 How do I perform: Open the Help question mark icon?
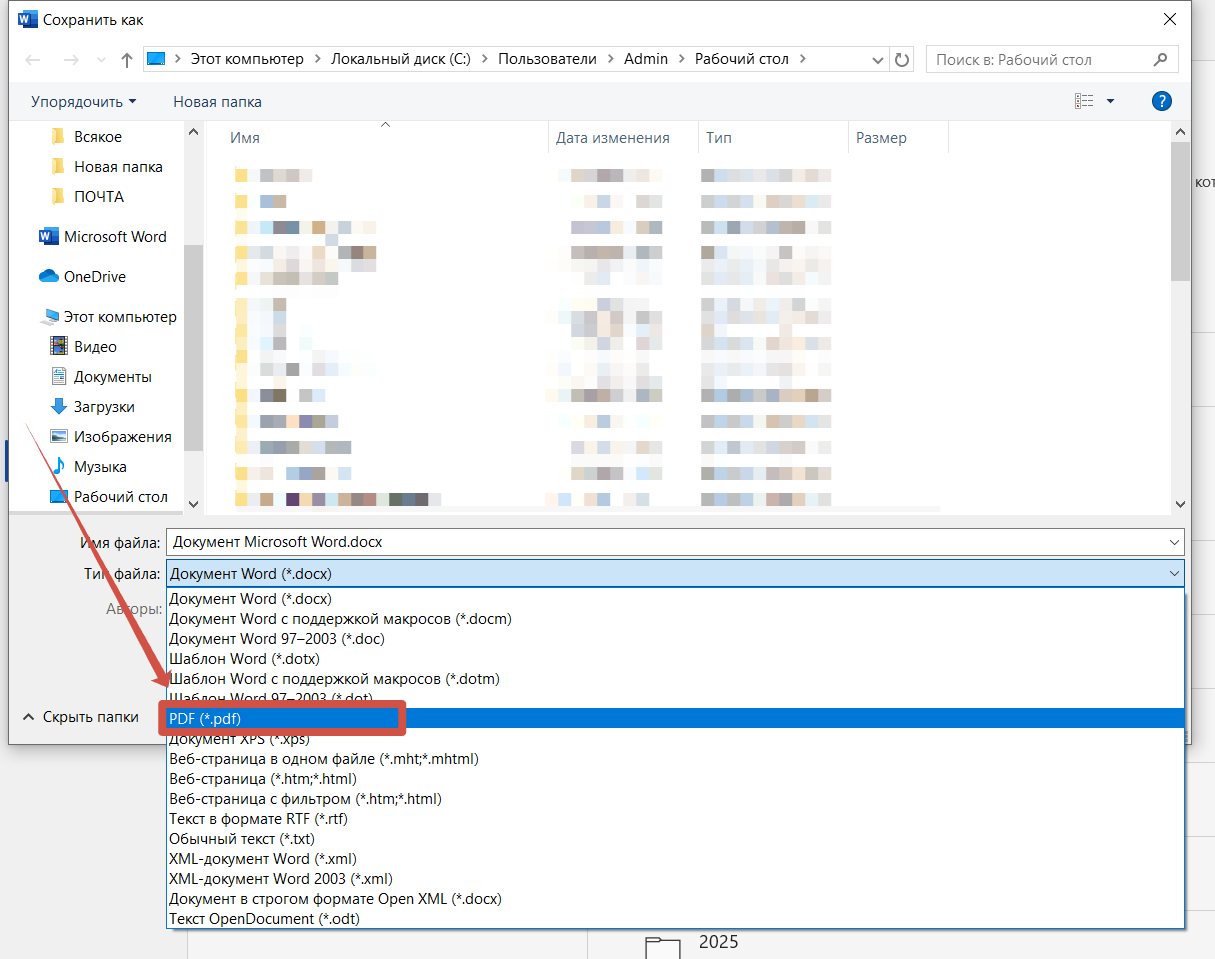coord(1161,101)
